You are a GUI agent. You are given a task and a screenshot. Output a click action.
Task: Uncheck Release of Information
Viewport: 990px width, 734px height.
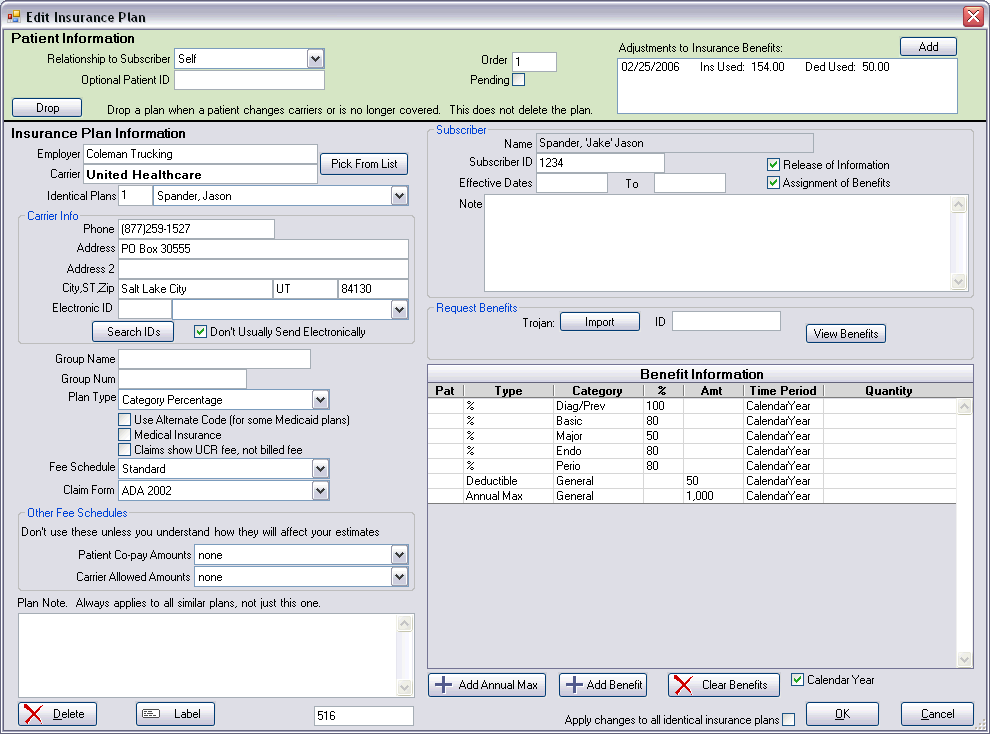773,165
